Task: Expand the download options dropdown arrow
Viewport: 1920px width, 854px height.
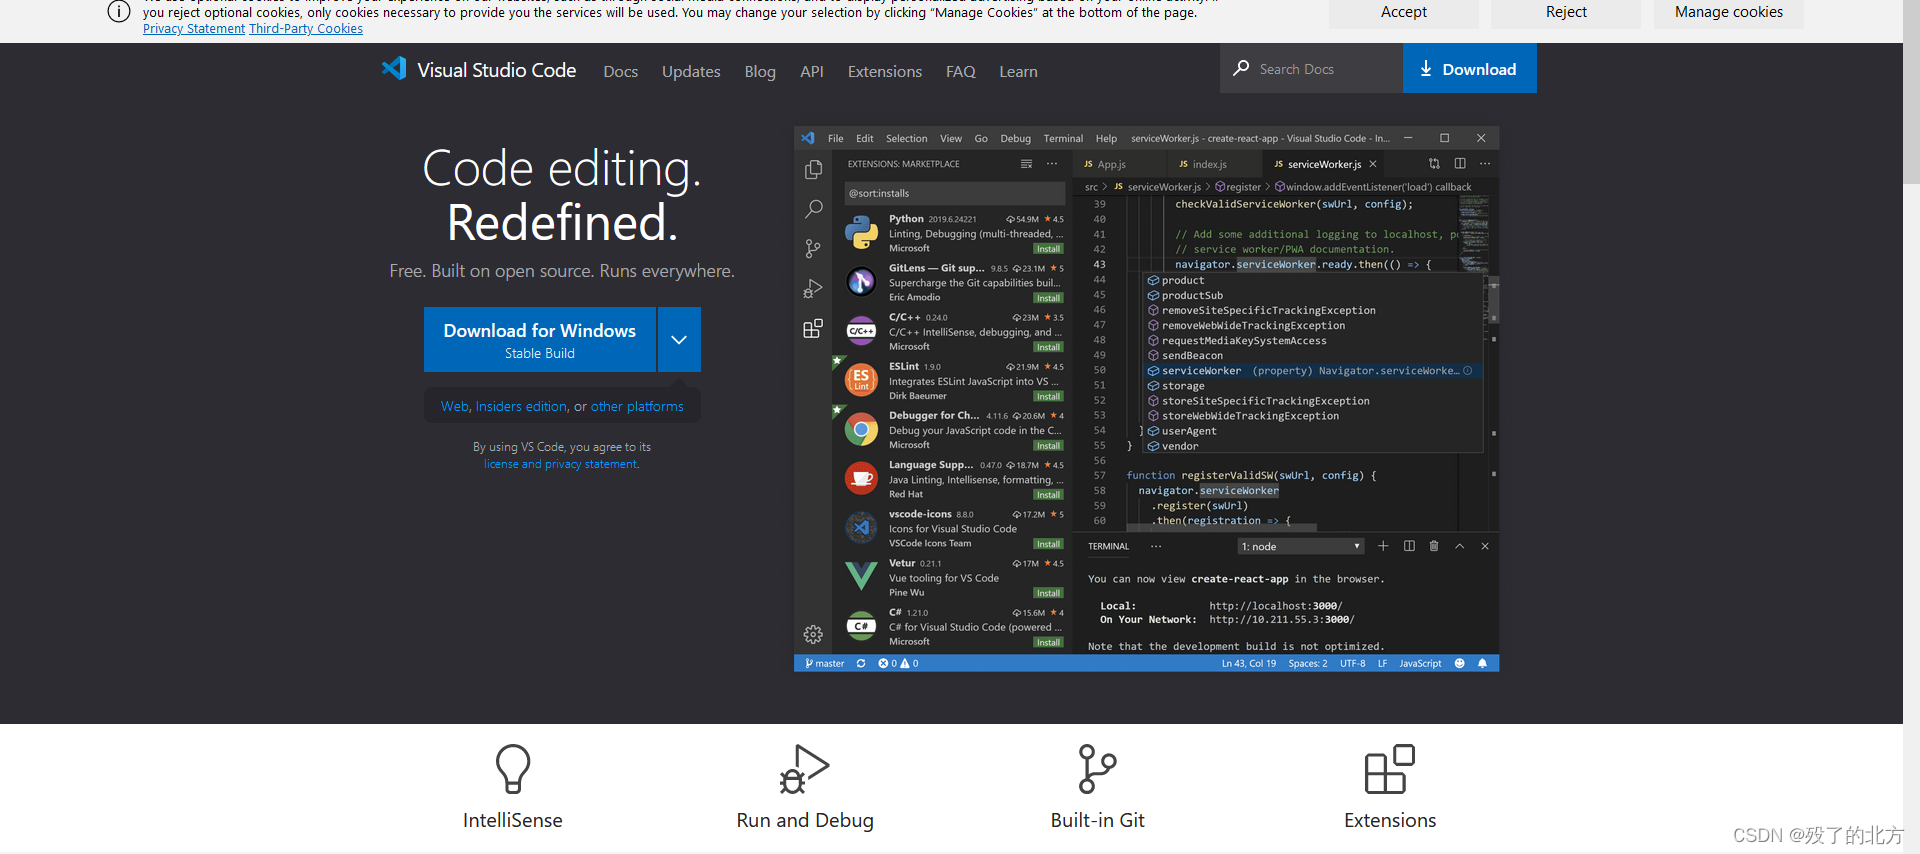Action: coord(679,340)
